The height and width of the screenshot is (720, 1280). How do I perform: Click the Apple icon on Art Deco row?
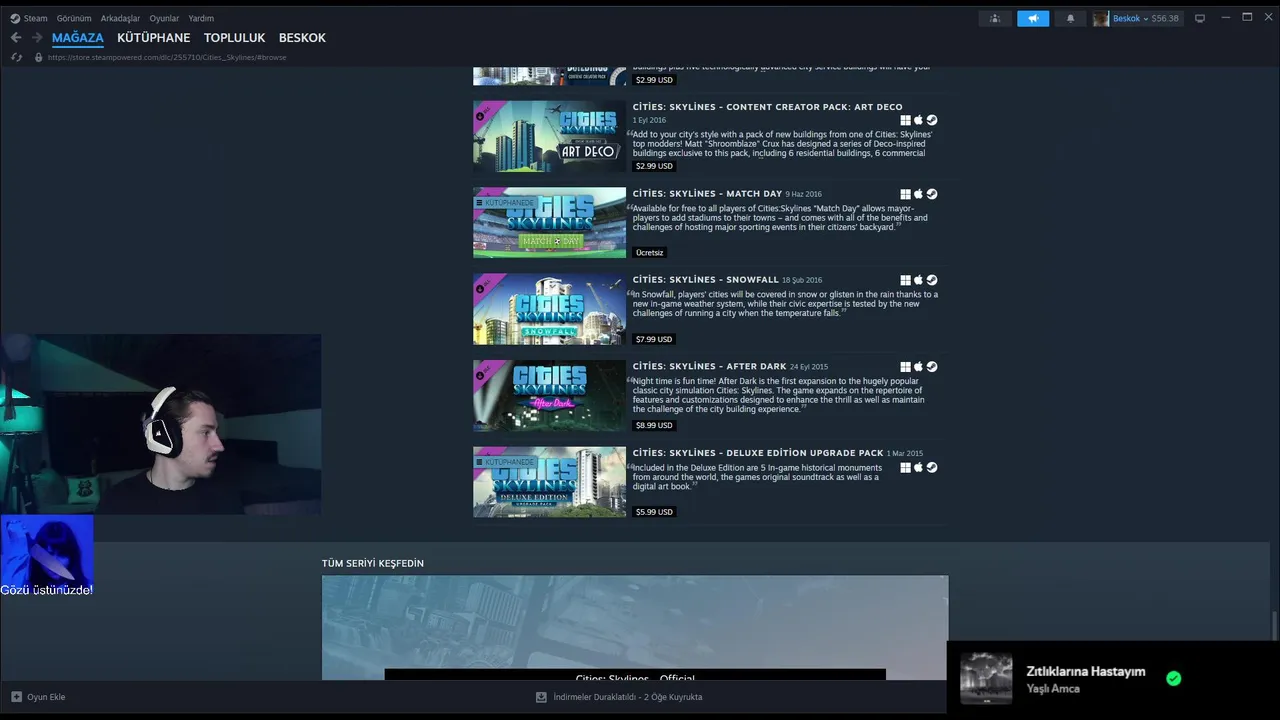click(918, 120)
